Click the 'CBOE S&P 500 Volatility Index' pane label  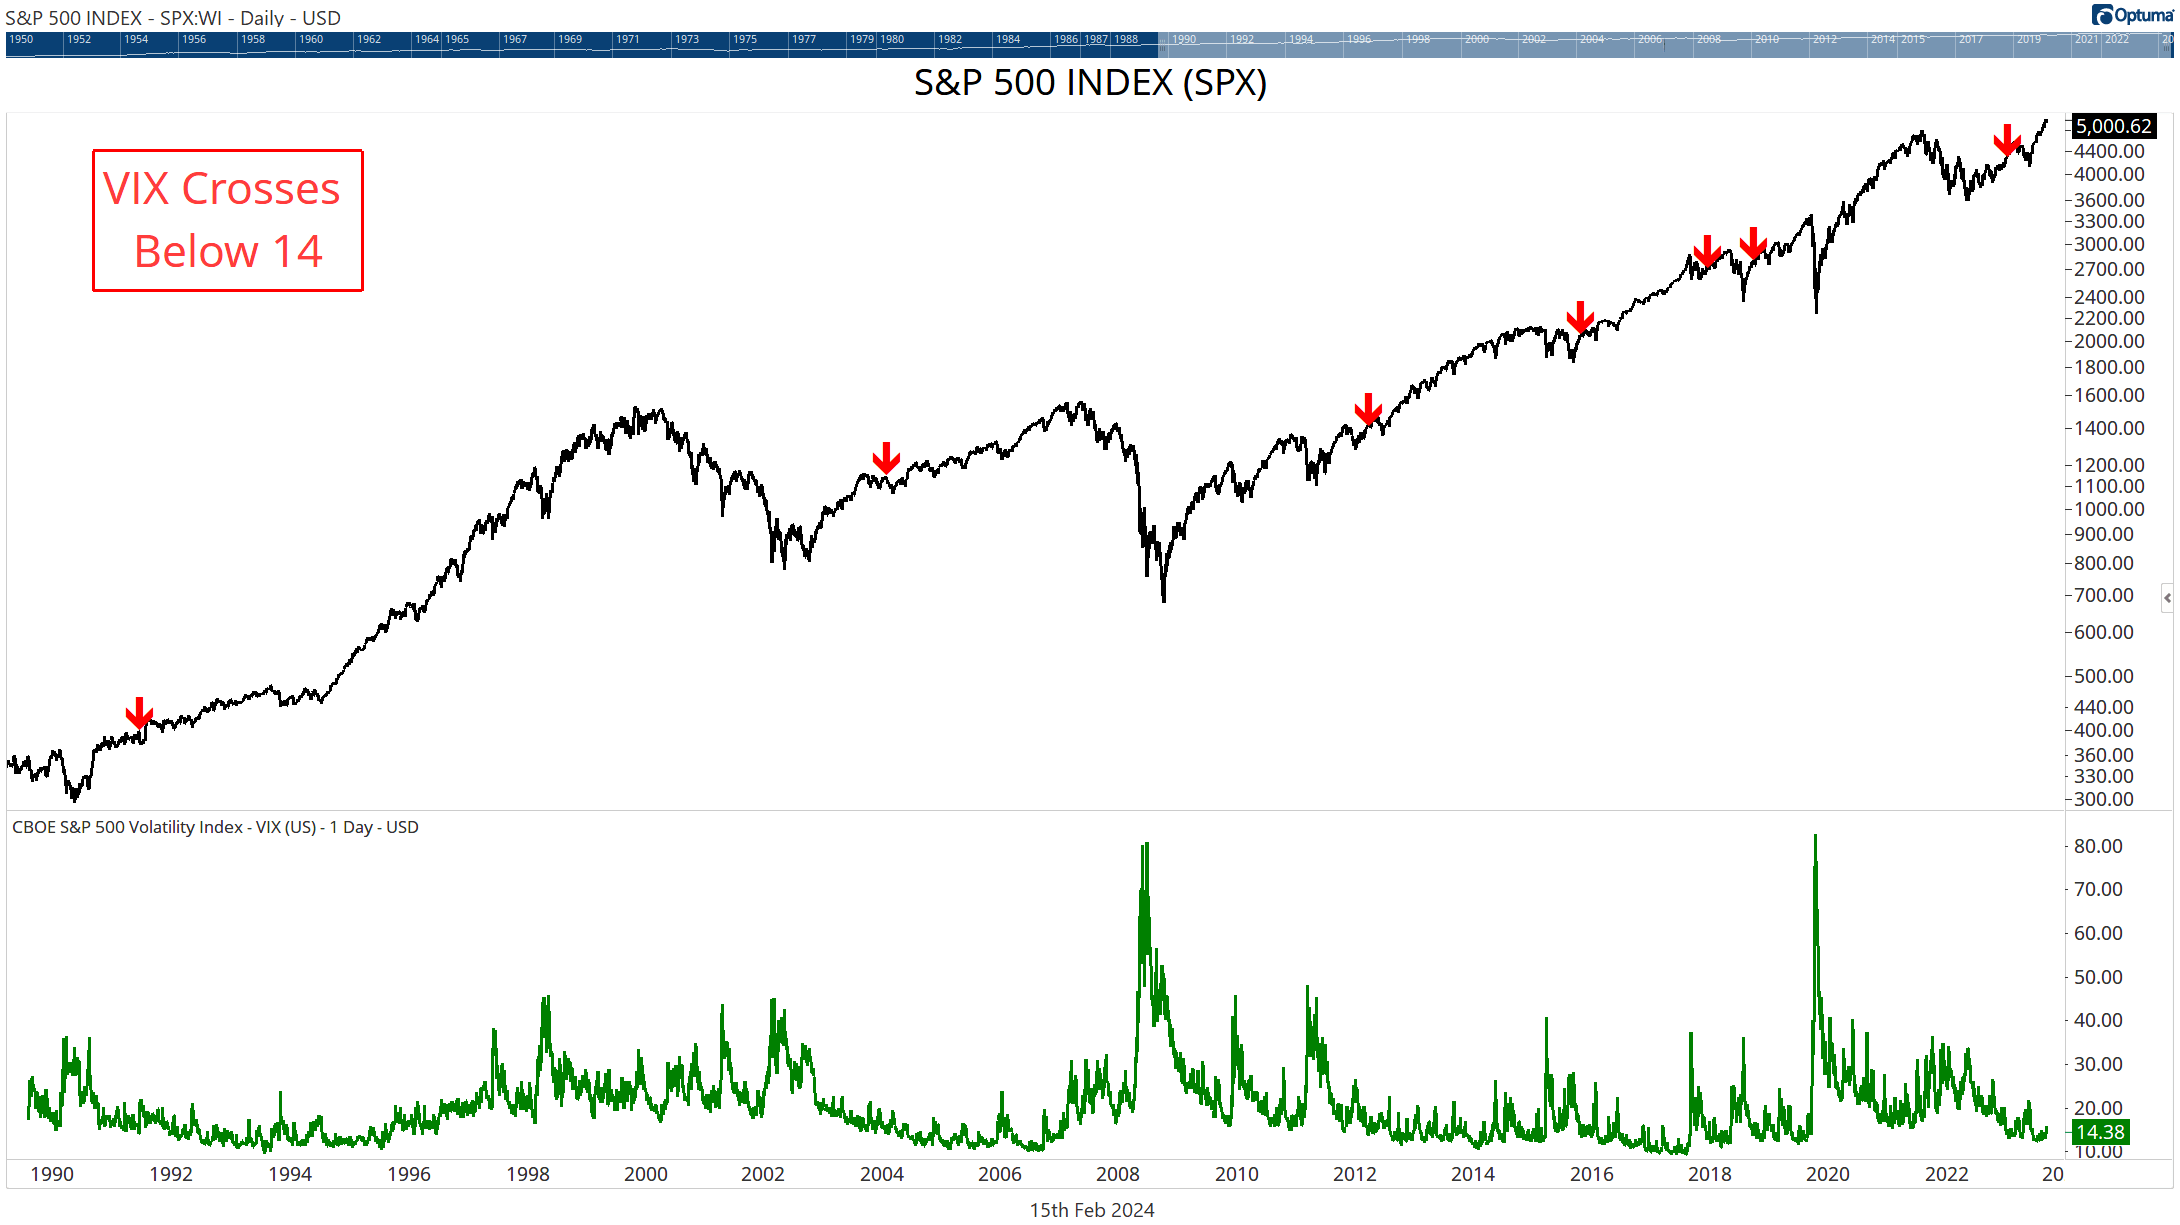point(215,827)
